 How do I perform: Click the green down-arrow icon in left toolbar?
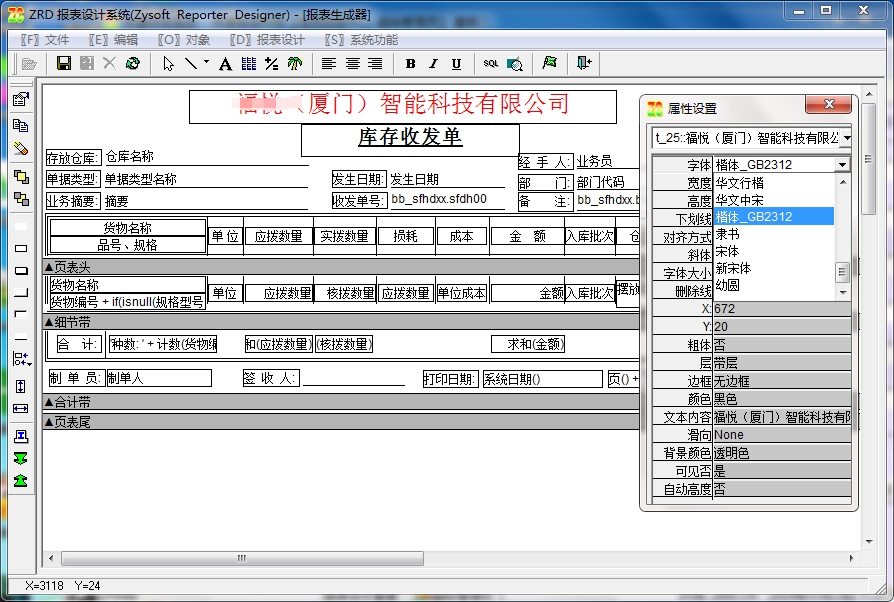click(x=21, y=458)
